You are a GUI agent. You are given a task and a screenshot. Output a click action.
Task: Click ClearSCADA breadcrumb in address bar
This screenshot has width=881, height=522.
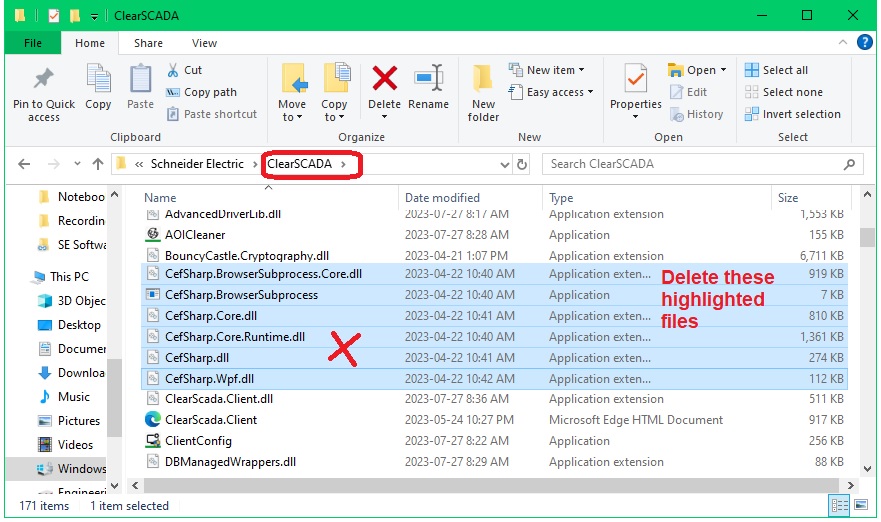click(x=299, y=164)
